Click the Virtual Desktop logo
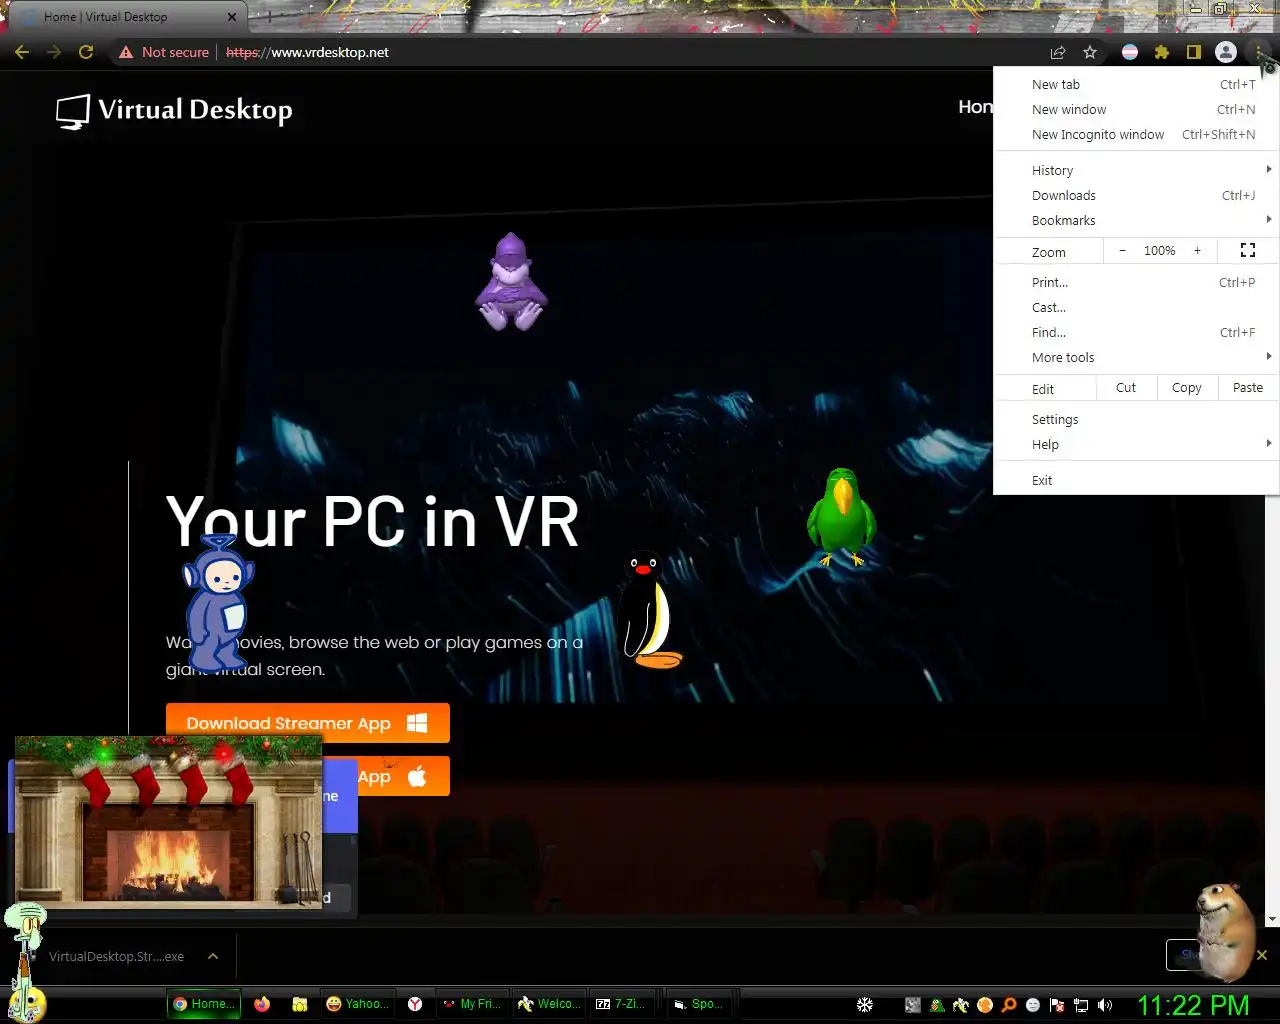Screen dimensions: 1280x1024 [174, 110]
